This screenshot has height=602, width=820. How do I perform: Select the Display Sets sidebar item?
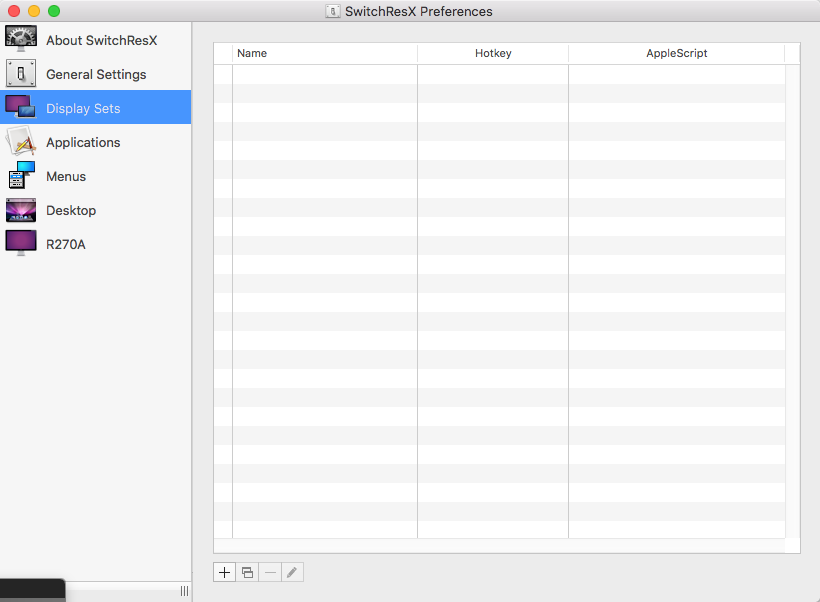[96, 108]
